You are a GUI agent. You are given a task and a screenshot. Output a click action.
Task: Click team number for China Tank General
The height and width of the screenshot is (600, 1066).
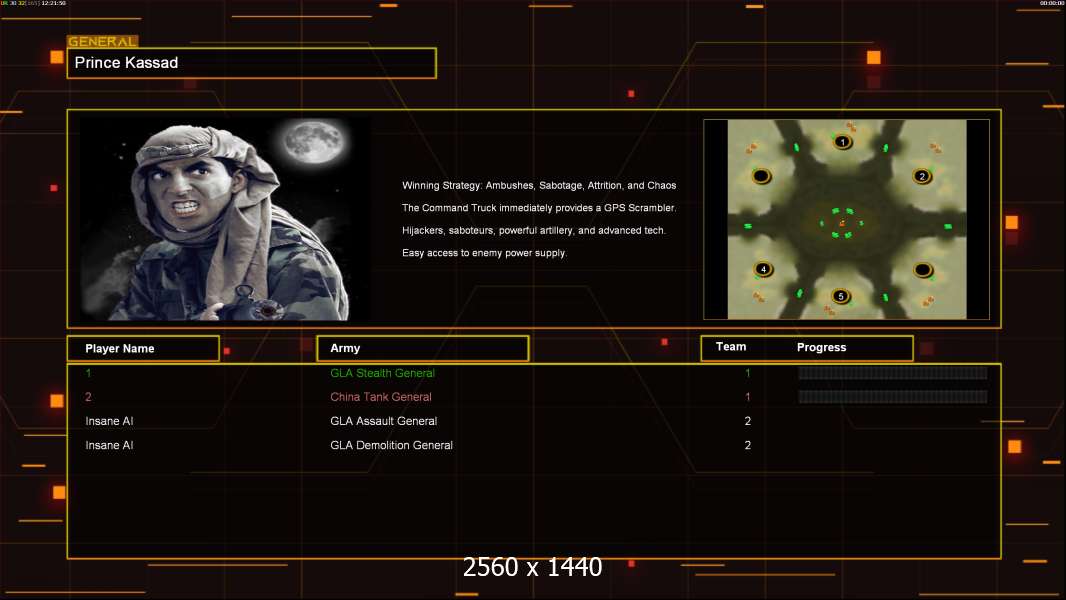pos(748,397)
